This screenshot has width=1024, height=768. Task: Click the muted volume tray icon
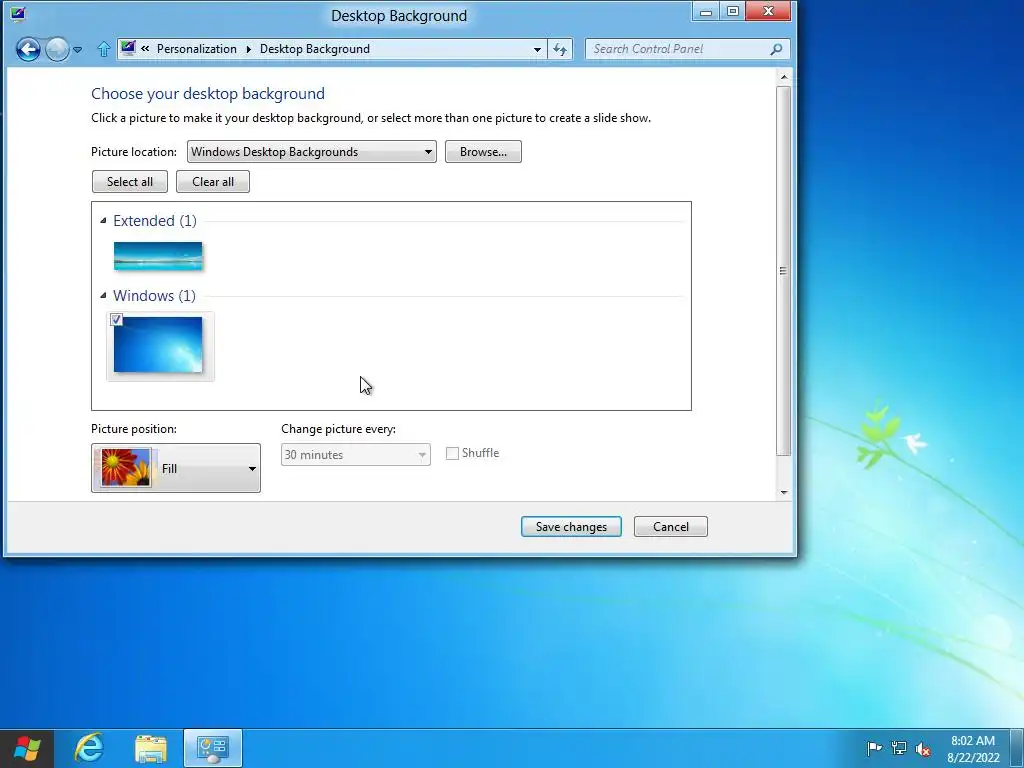923,749
